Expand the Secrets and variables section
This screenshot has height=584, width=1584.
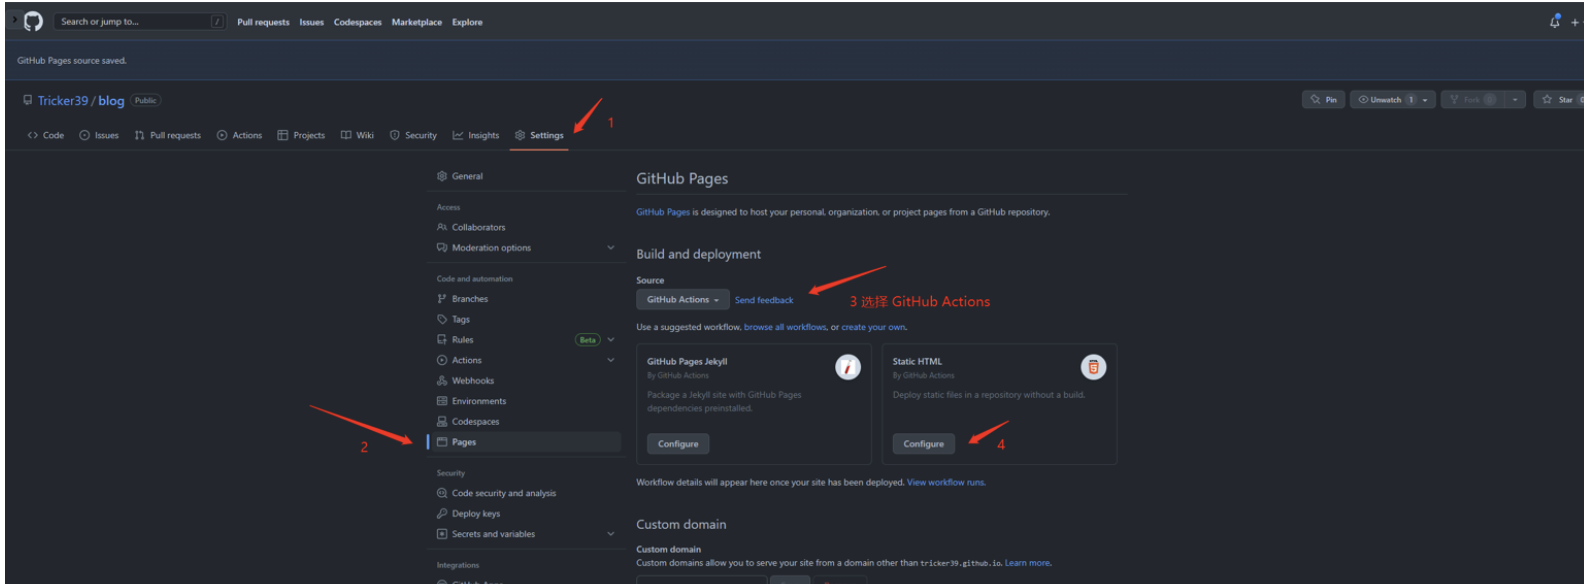[611, 534]
